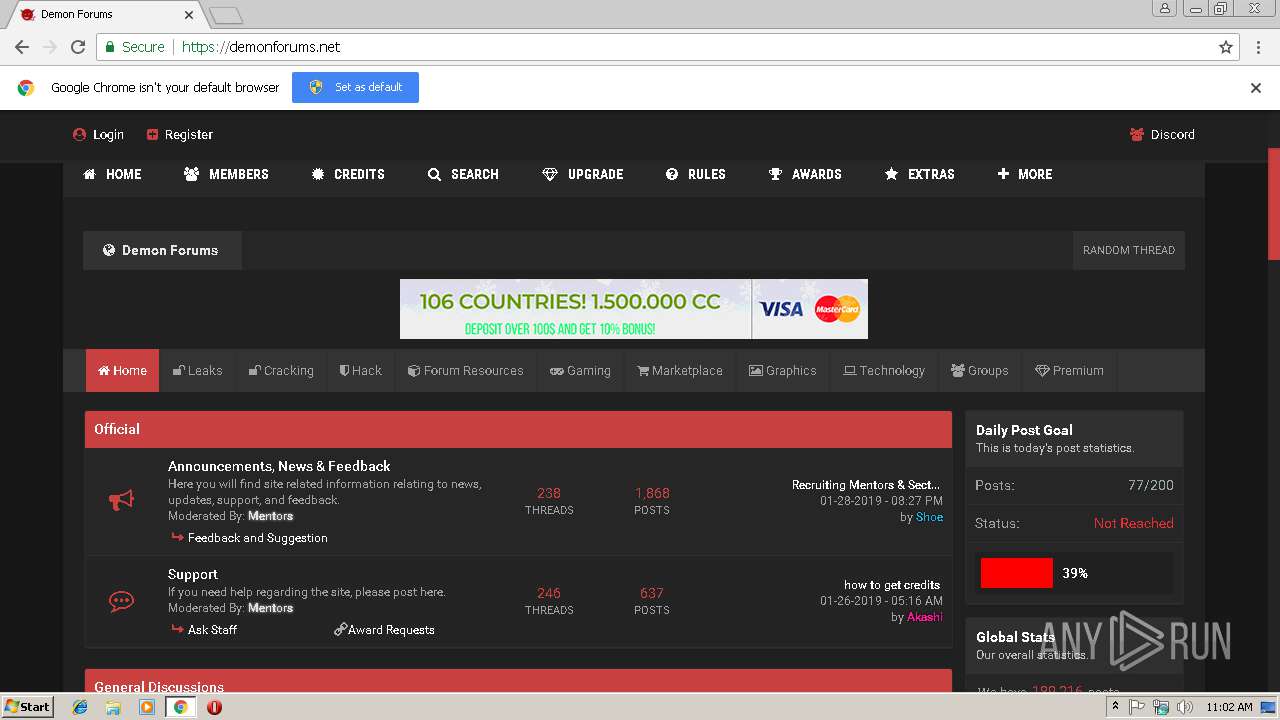Image resolution: width=1280 pixels, height=720 pixels.
Task: Switch to the Premium tab
Action: 1069,370
